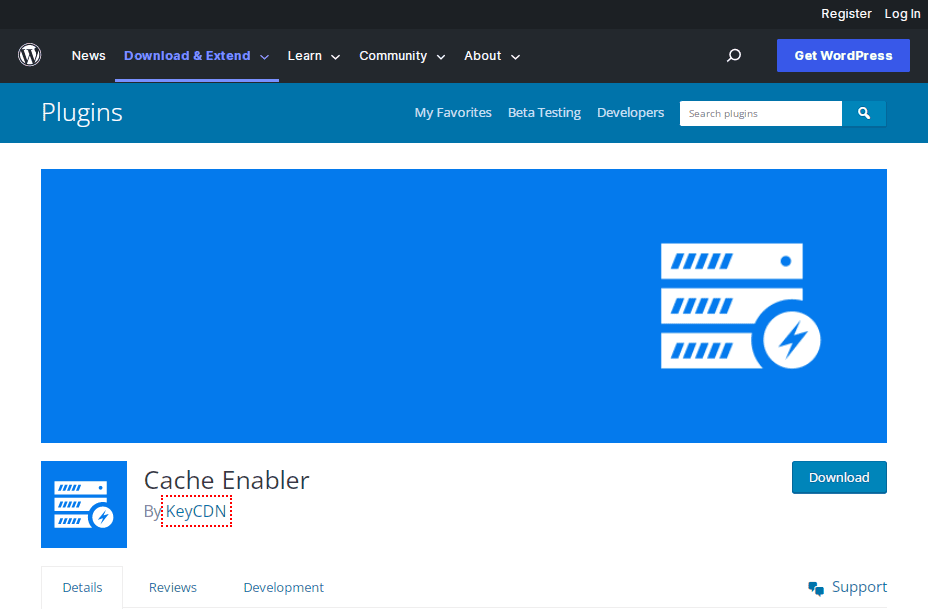Switch to the Development tab

click(283, 587)
